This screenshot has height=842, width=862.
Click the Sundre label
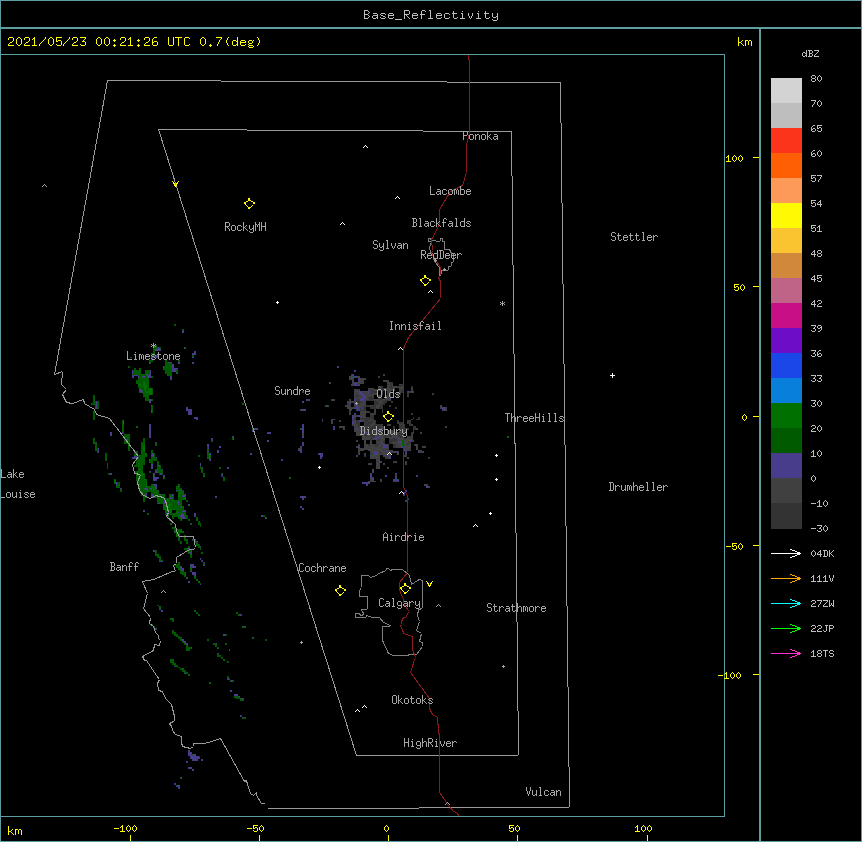pyautogui.click(x=292, y=391)
